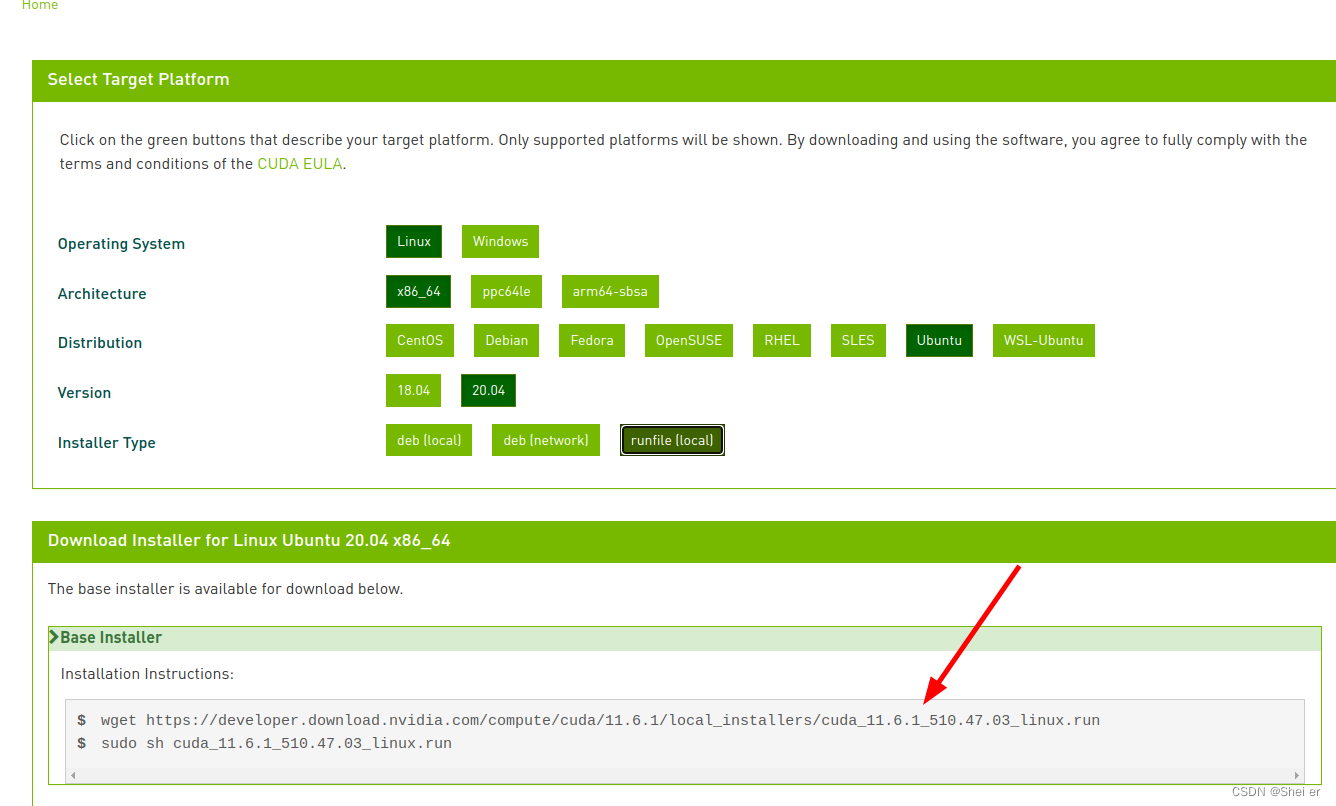Select Windows operating system
Screen dimensions: 1336x806
tap(500, 241)
